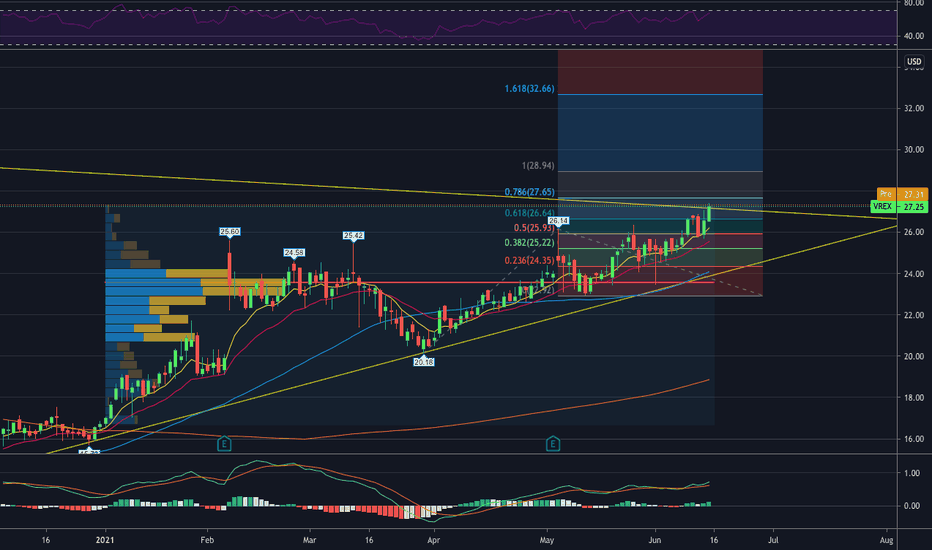
Task: Click the Jul label on time axis
Action: pyautogui.click(x=773, y=540)
